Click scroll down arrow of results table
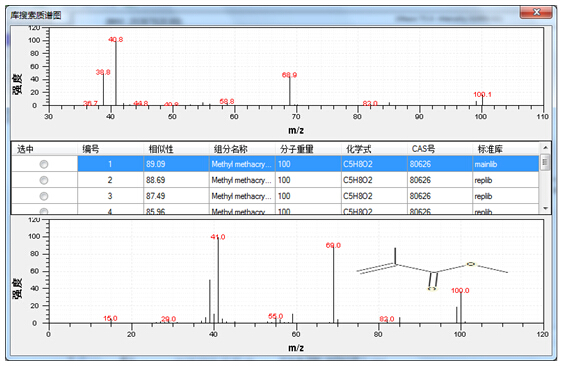 pos(545,208)
